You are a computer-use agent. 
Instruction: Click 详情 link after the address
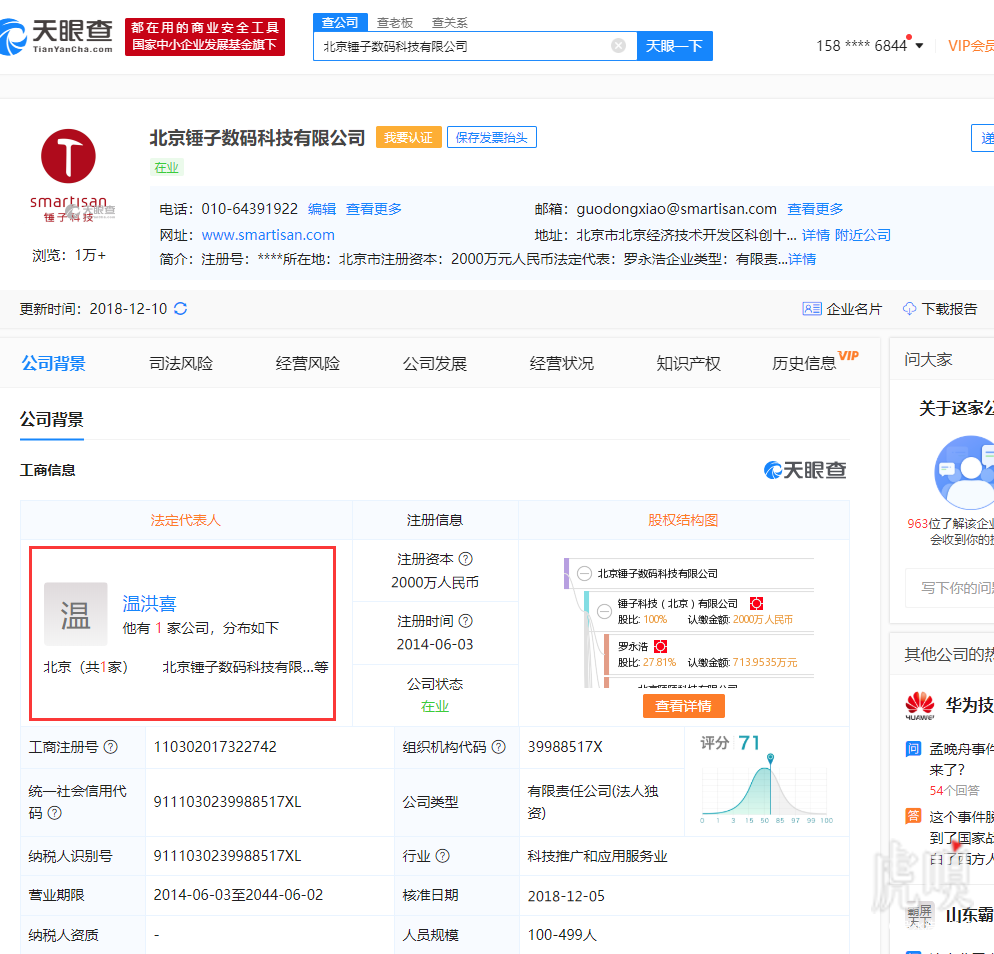coord(816,235)
